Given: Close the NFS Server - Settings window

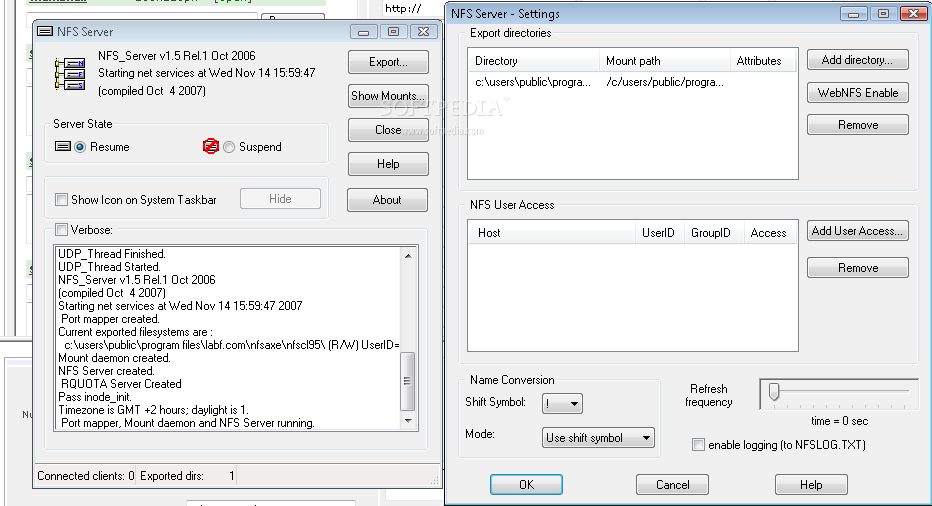Looking at the screenshot, I should 913,13.
